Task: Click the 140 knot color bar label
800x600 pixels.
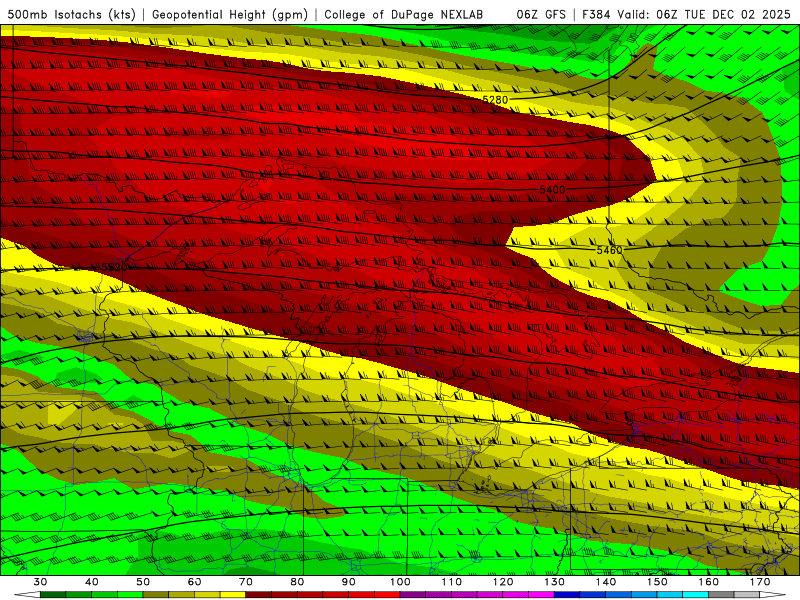Action: point(606,582)
